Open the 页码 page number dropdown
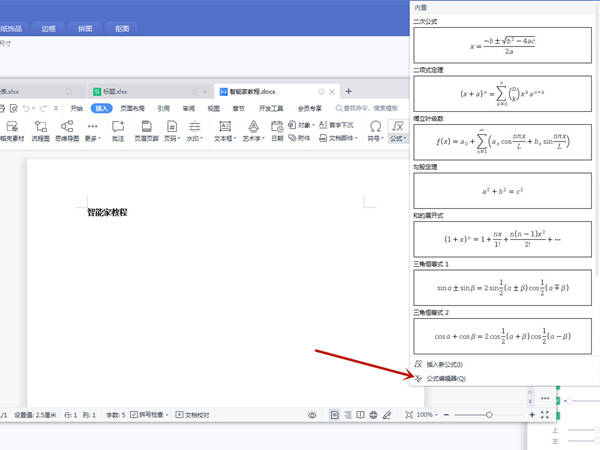 pyautogui.click(x=172, y=131)
